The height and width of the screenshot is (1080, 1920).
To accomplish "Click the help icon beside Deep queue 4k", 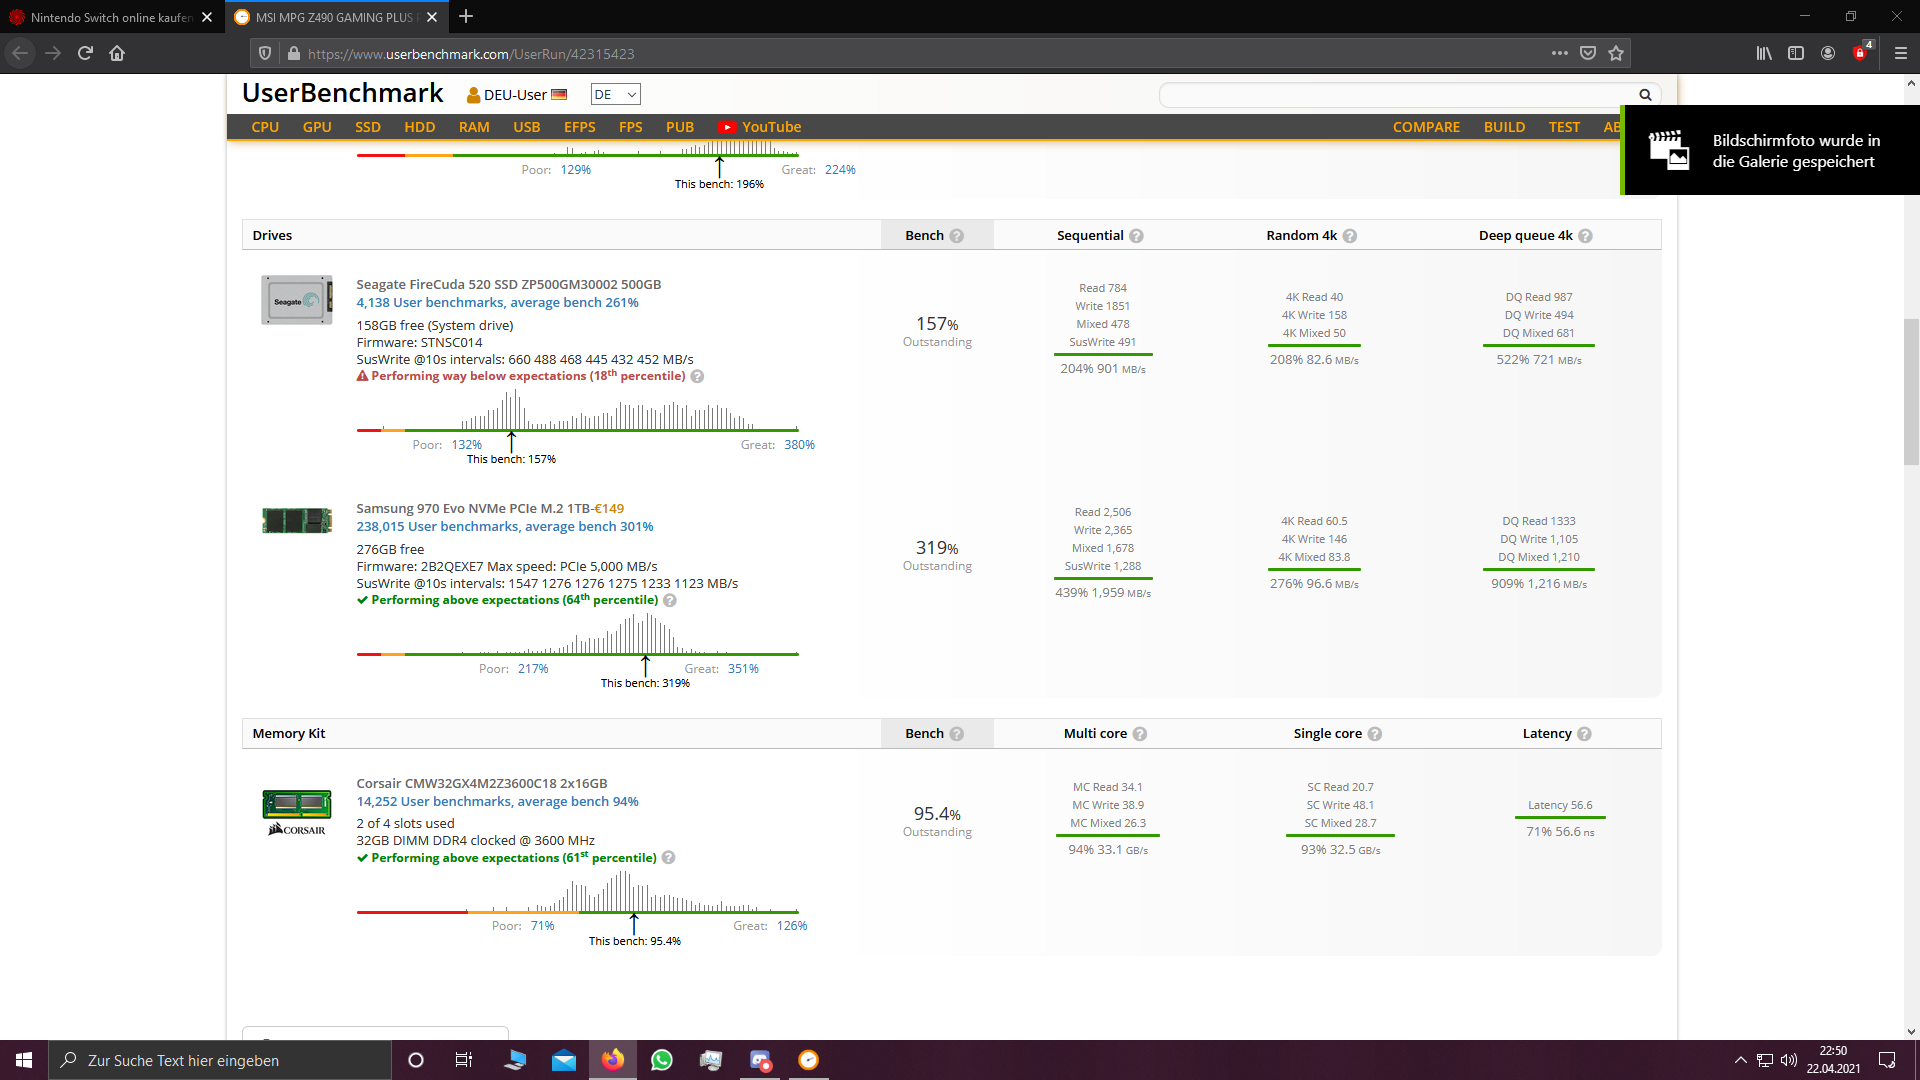I will tap(1585, 236).
